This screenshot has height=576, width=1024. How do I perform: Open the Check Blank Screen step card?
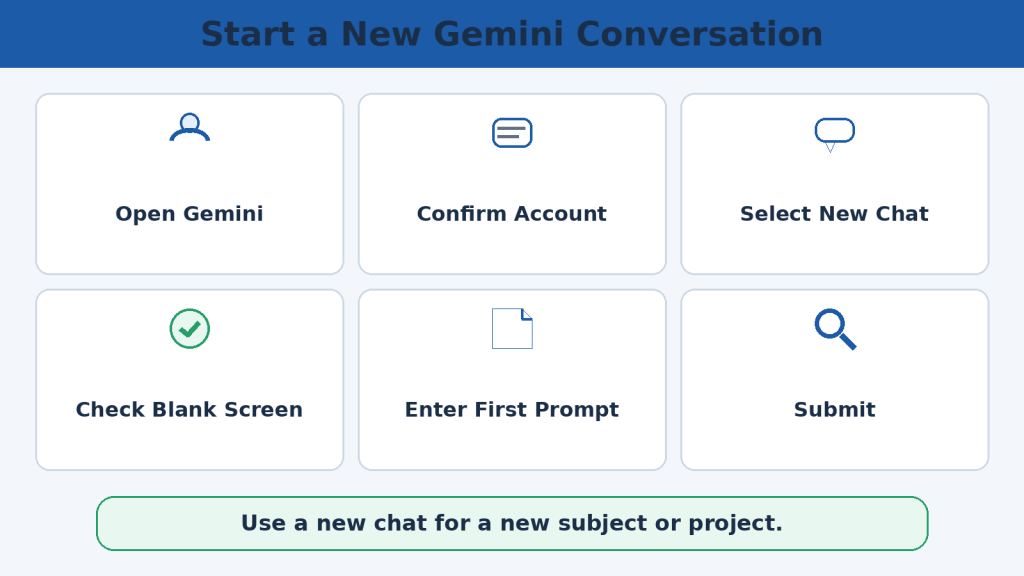(189, 380)
